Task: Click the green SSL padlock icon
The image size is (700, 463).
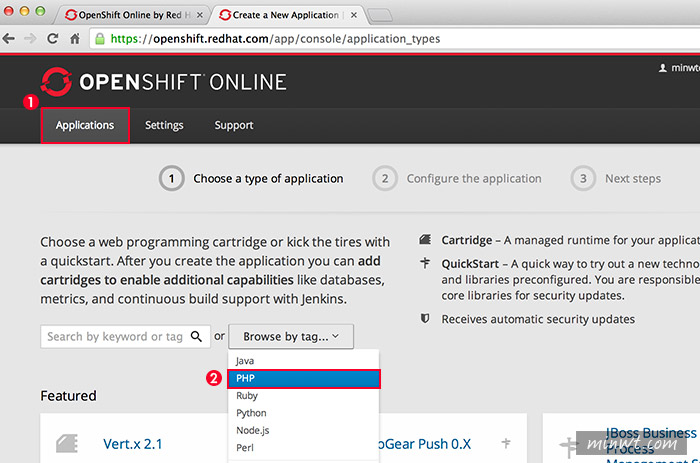Action: [x=100, y=39]
